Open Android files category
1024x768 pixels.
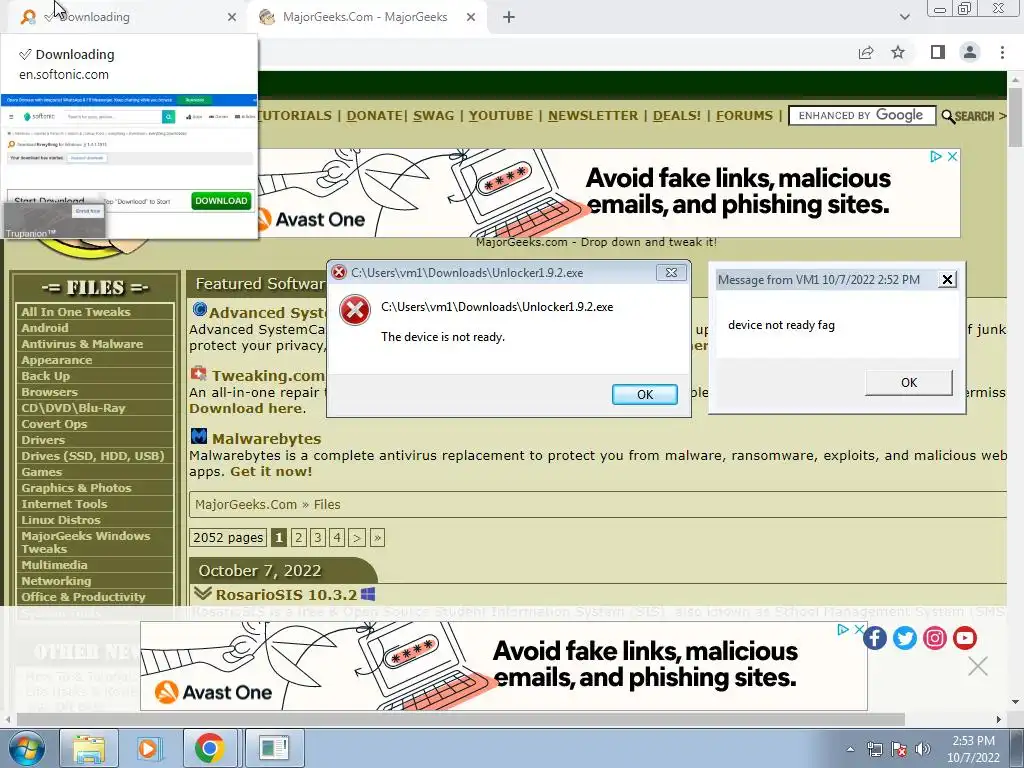44,328
